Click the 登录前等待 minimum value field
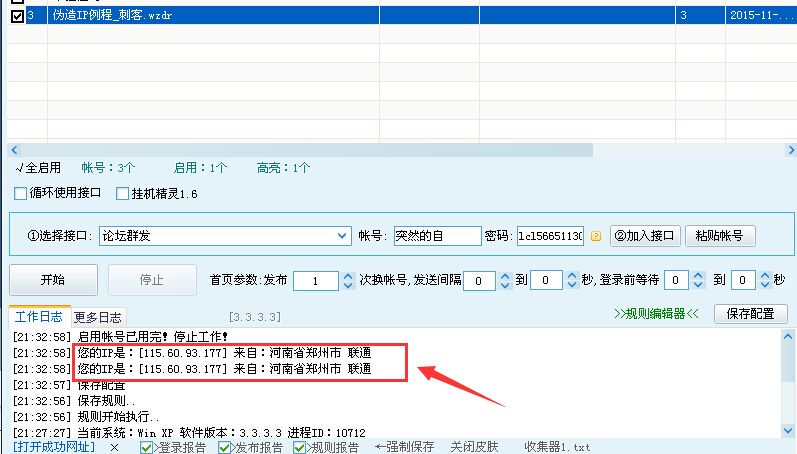 676,281
